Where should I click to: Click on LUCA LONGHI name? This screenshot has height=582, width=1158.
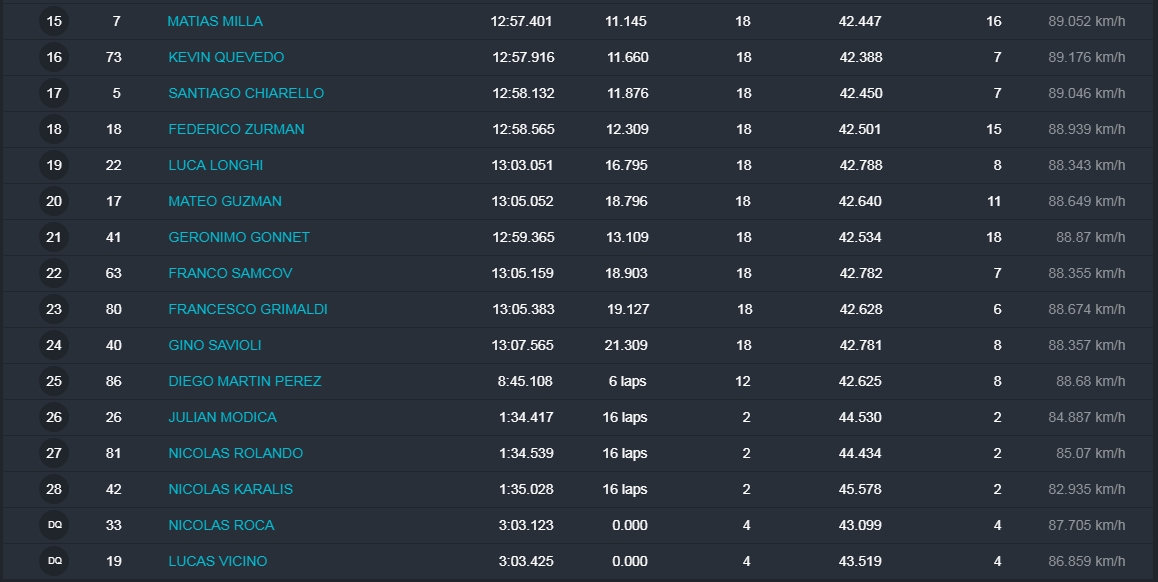[215, 165]
